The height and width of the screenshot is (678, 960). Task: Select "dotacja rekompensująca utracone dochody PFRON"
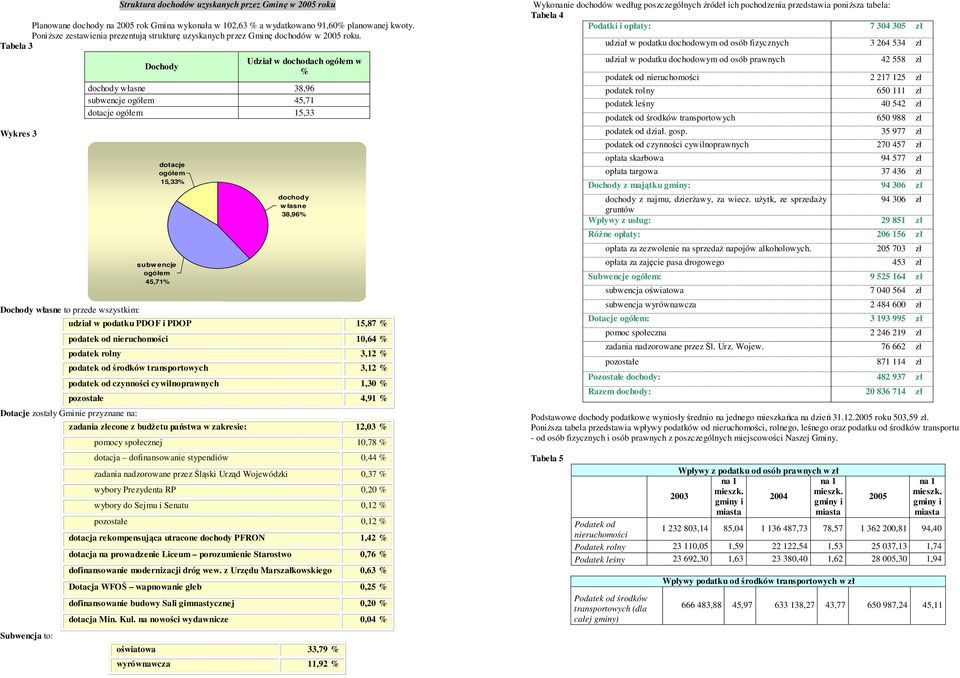coord(167,538)
